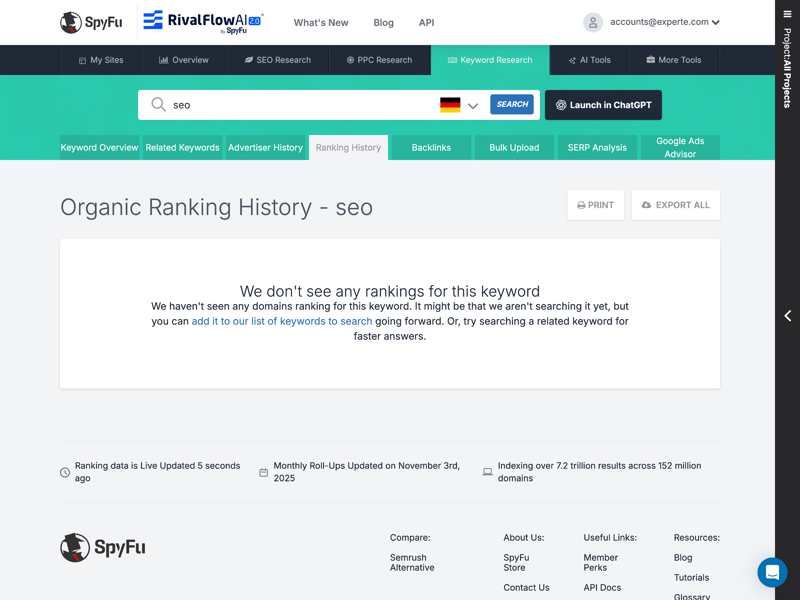
Task: Click the magnifying glass search icon
Action: (158, 105)
